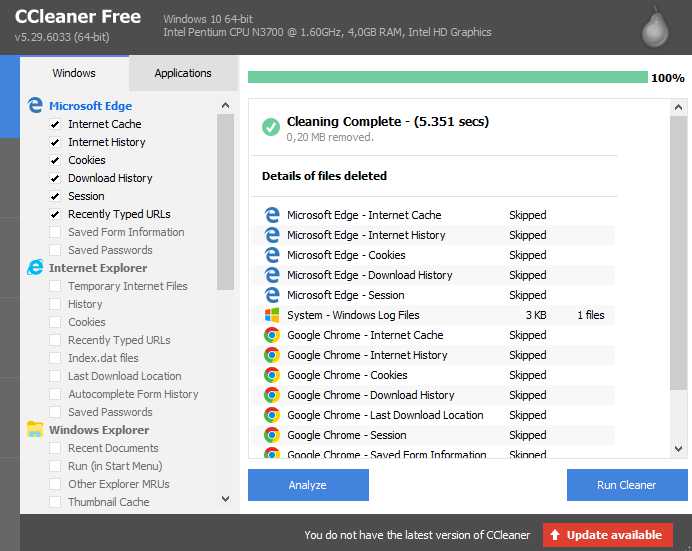Click the System - Windows Log Files row text
This screenshot has width=692, height=551.
click(353, 315)
